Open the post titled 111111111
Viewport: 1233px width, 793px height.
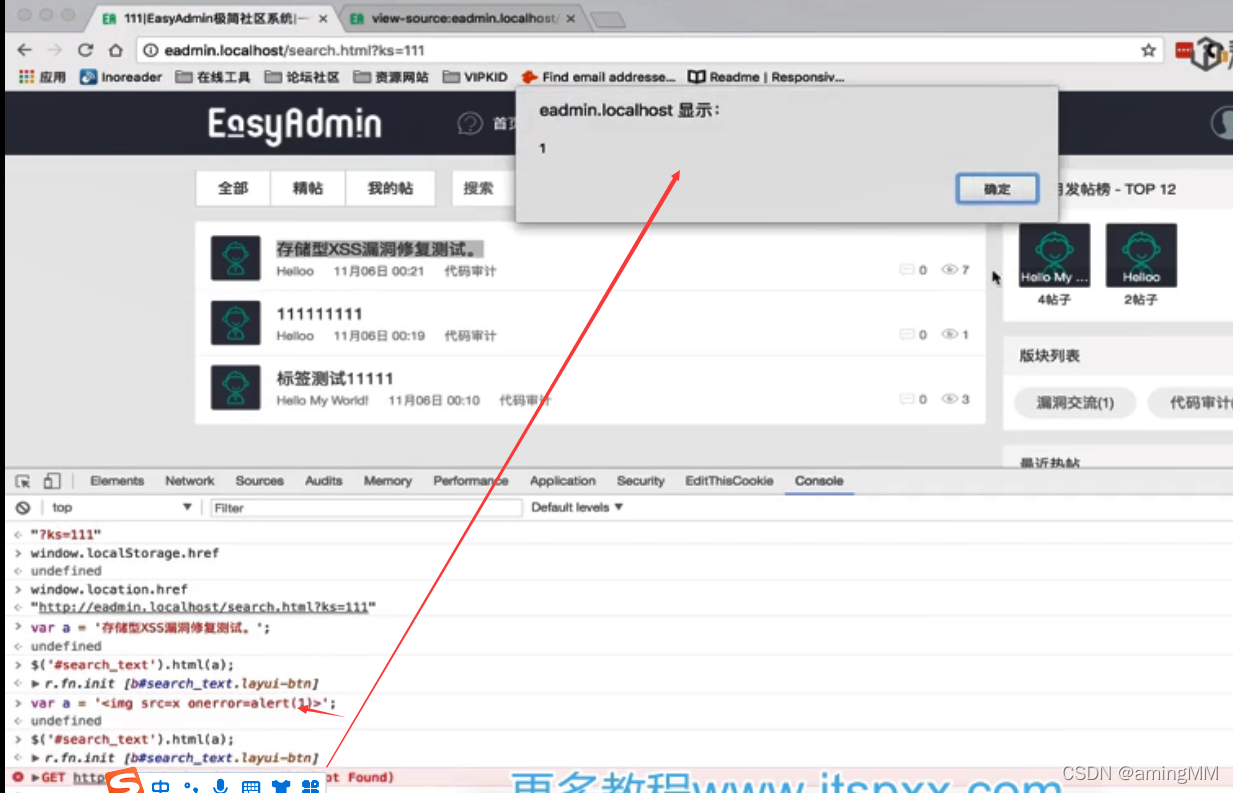pos(320,314)
